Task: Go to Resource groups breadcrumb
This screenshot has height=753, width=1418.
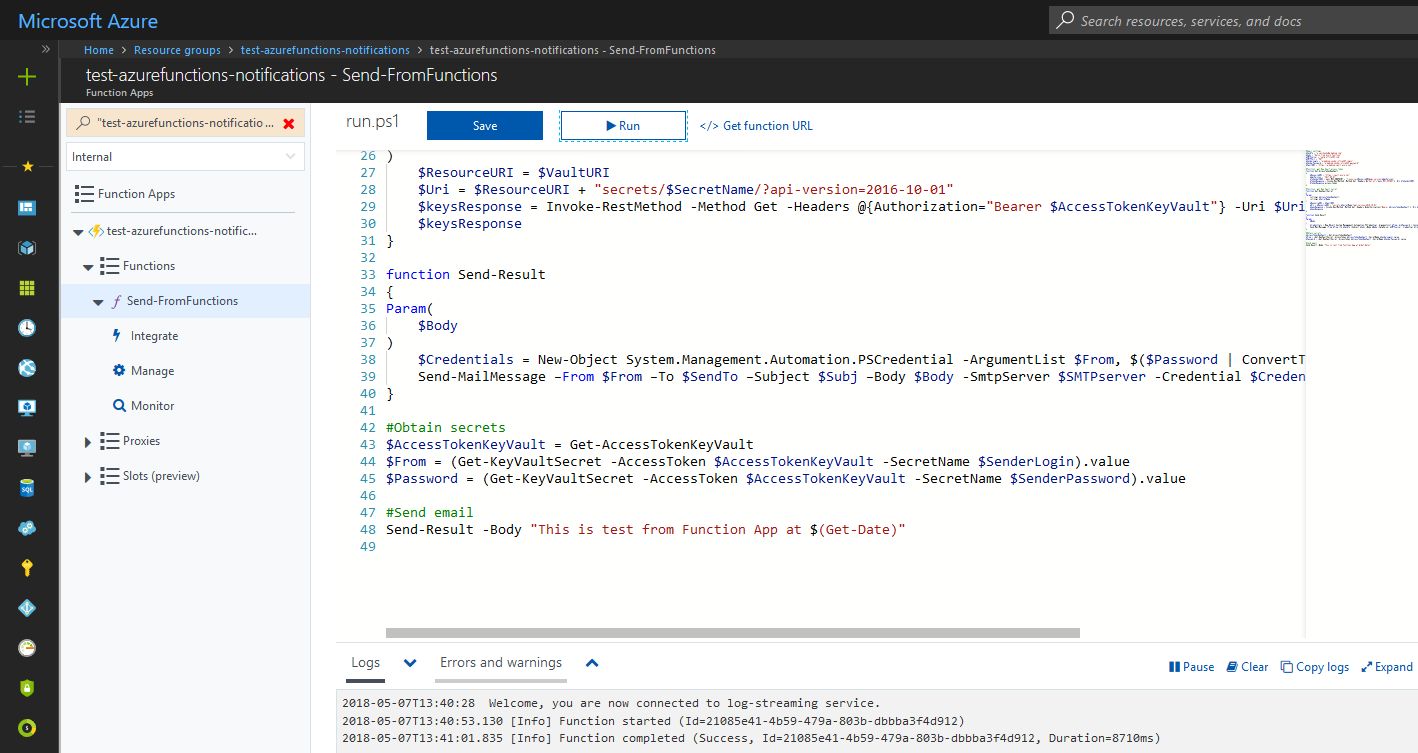Action: [x=177, y=50]
